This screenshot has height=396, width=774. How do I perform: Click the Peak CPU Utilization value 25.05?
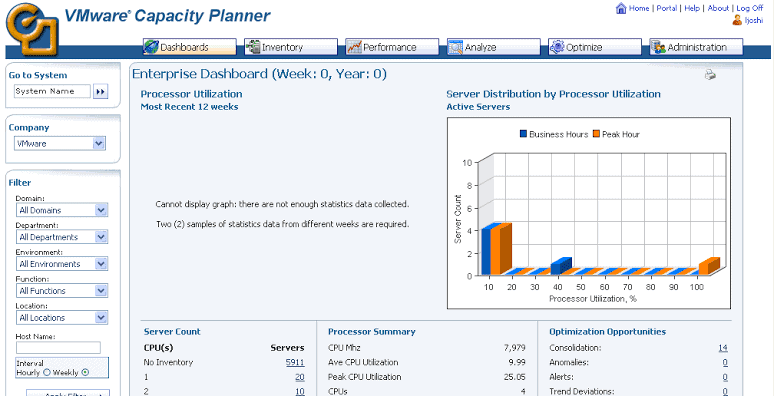[515, 377]
